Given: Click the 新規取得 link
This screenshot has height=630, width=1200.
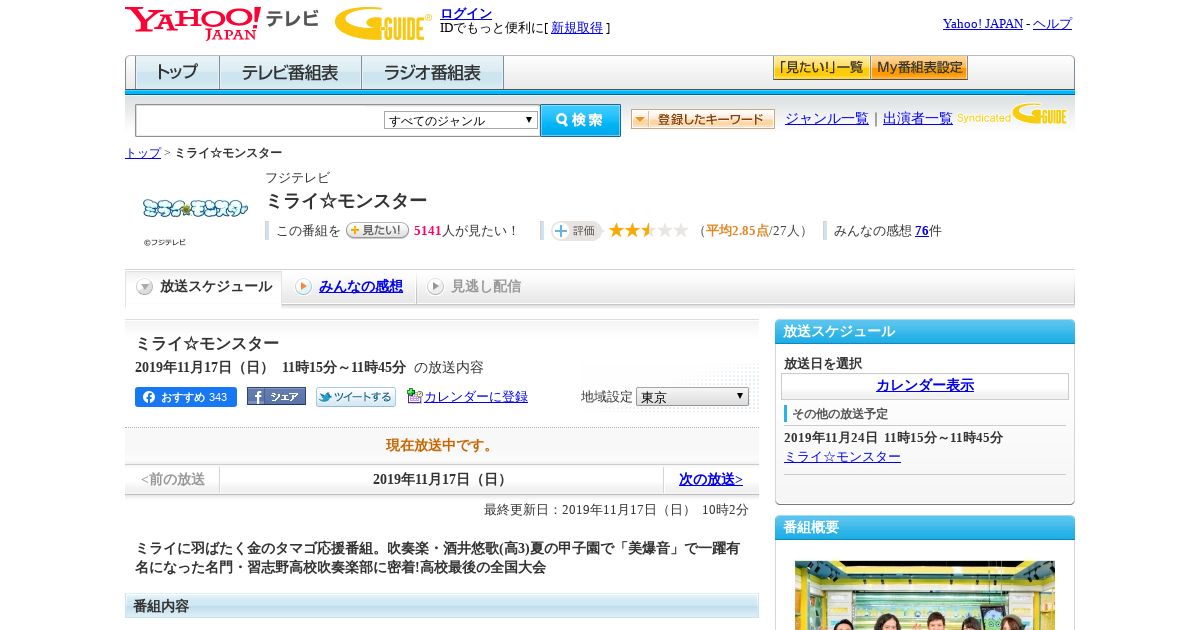Looking at the screenshot, I should point(577,28).
